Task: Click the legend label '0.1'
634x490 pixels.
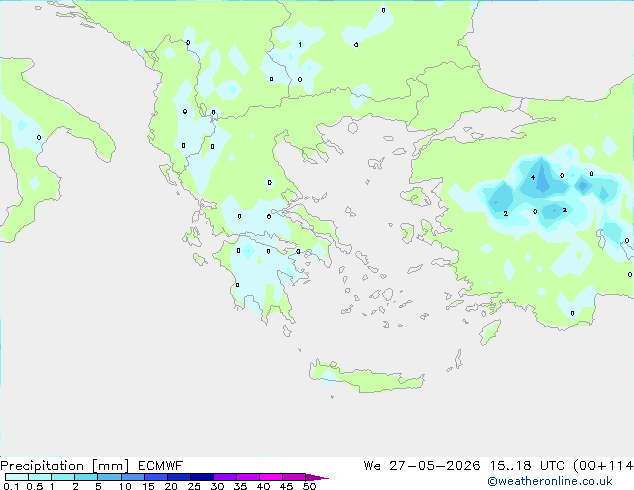Action: [11, 486]
